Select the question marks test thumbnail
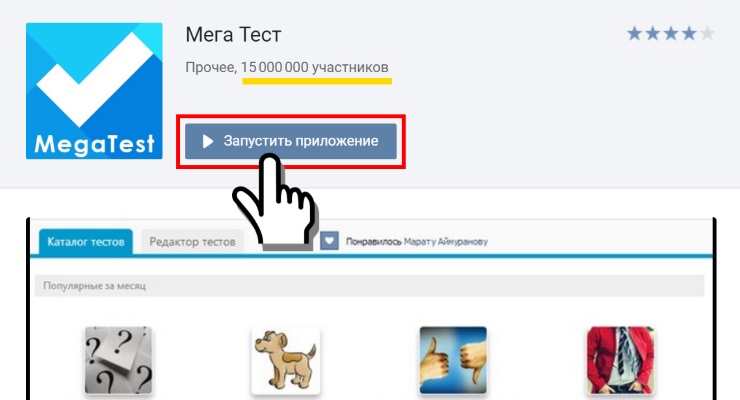 pos(118,360)
